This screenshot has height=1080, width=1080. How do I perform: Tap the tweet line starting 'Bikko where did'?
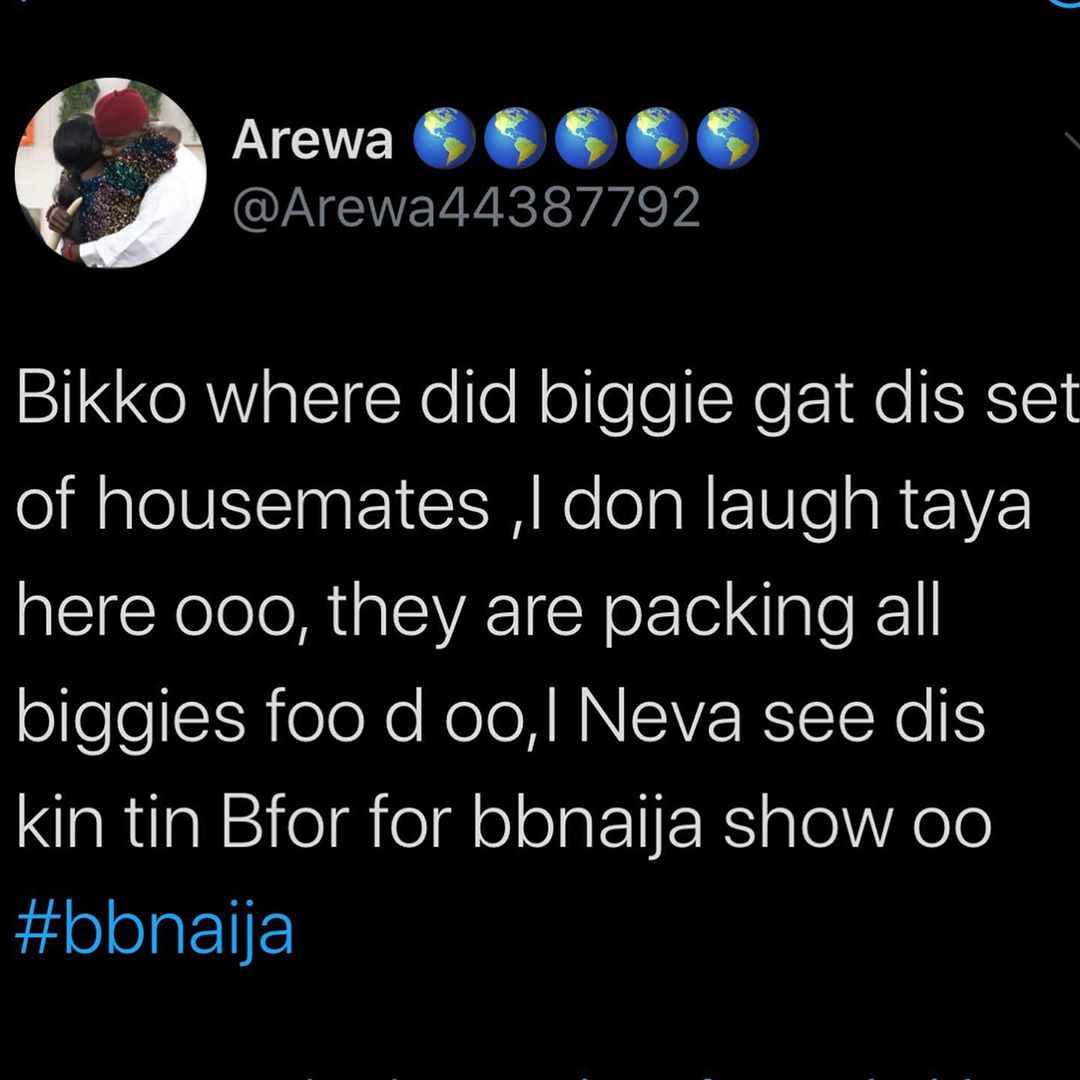(x=548, y=403)
